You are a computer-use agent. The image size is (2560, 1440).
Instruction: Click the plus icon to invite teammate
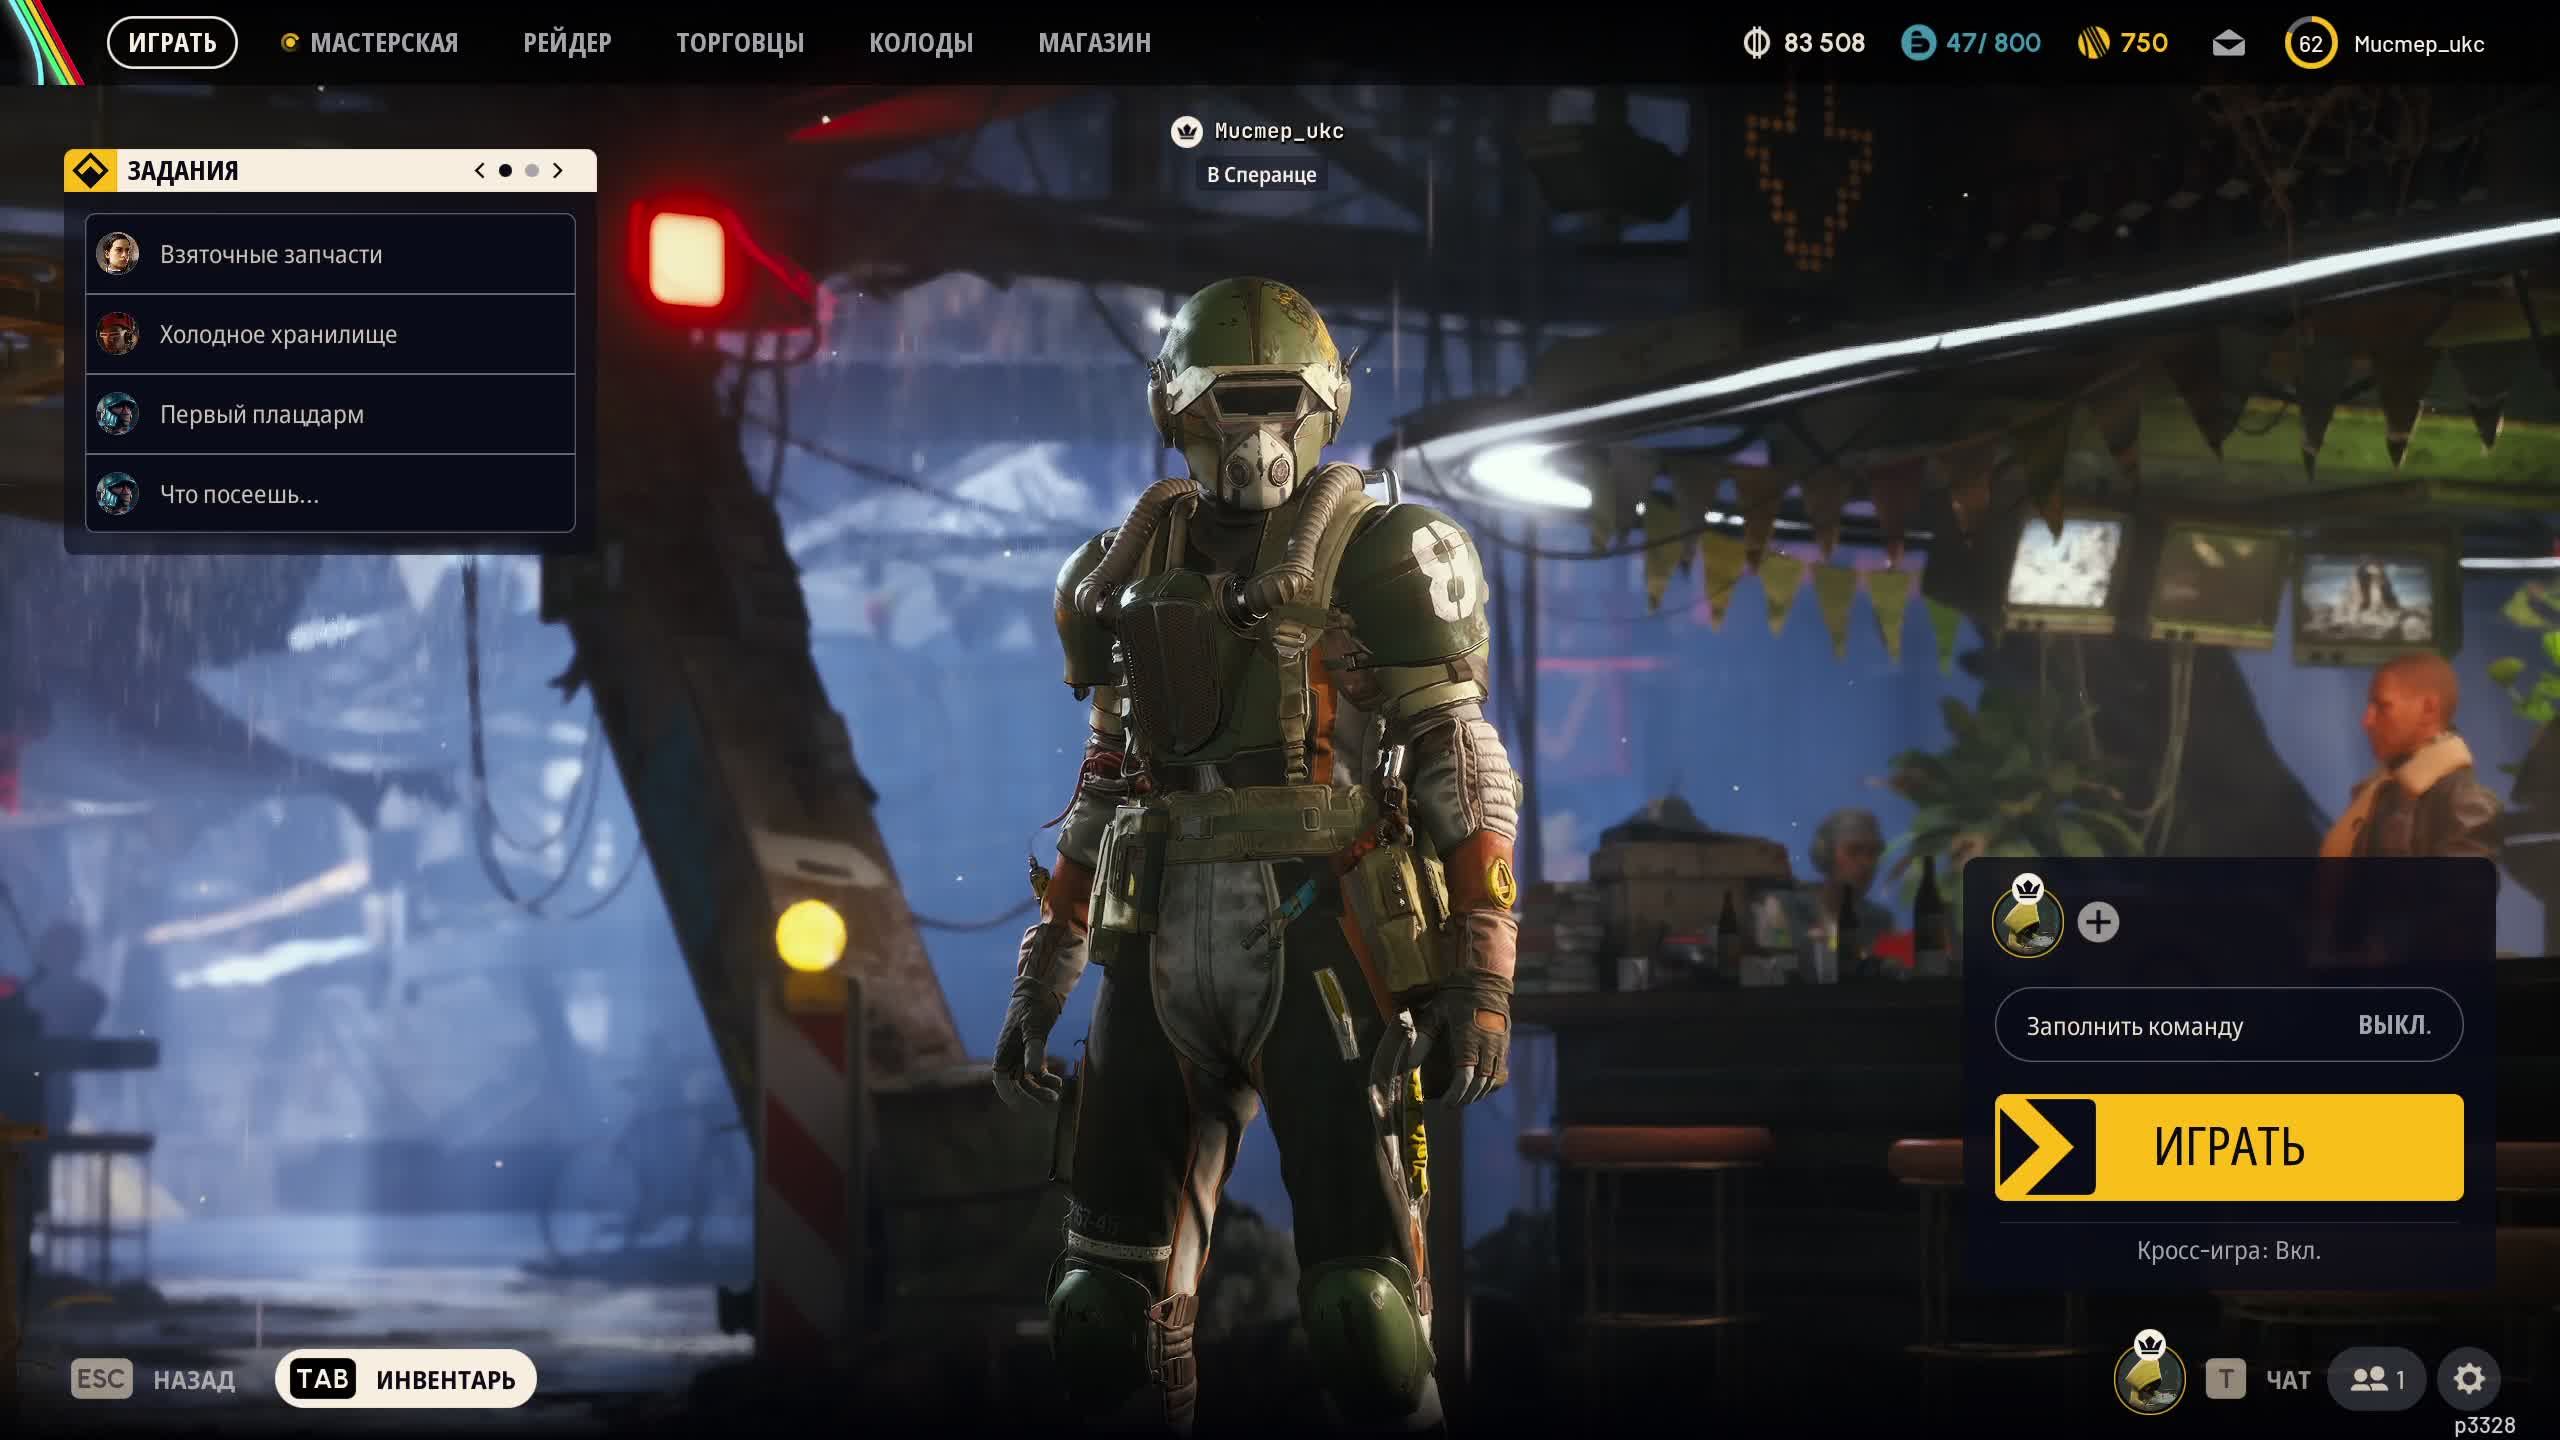2098,922
